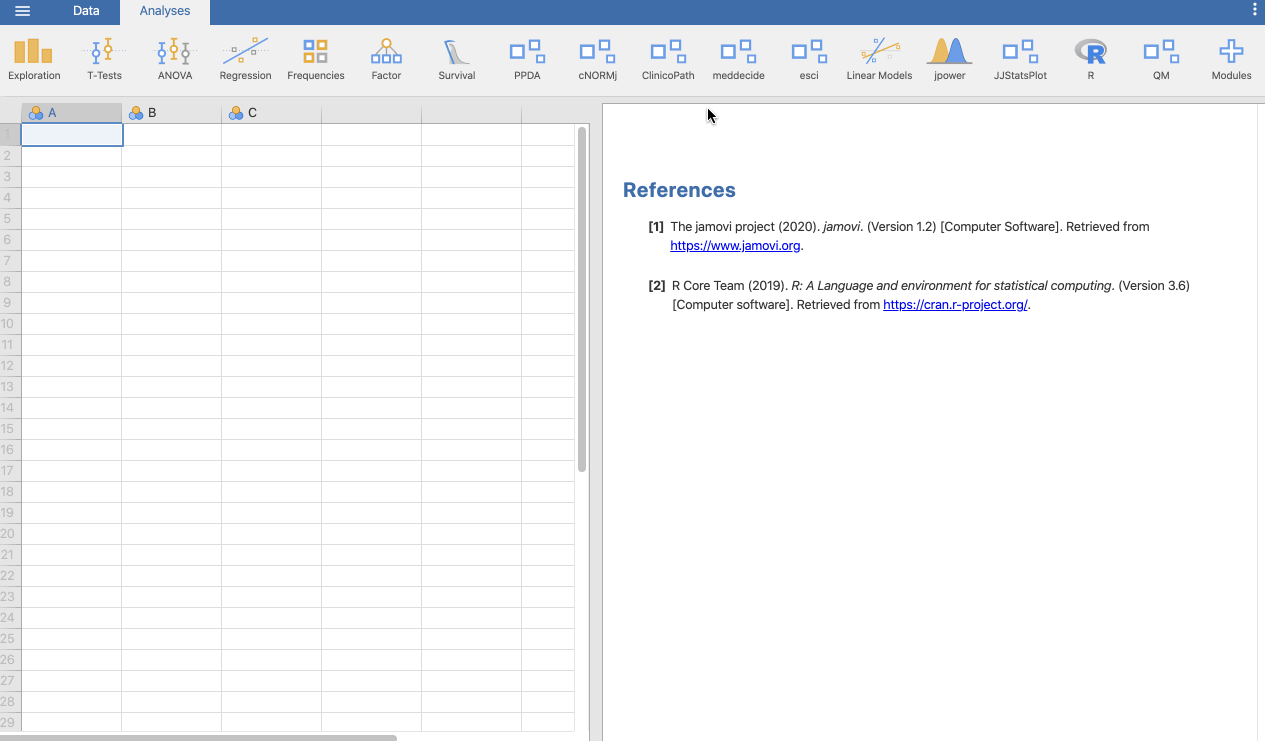Select row number 1 header

[10, 134]
